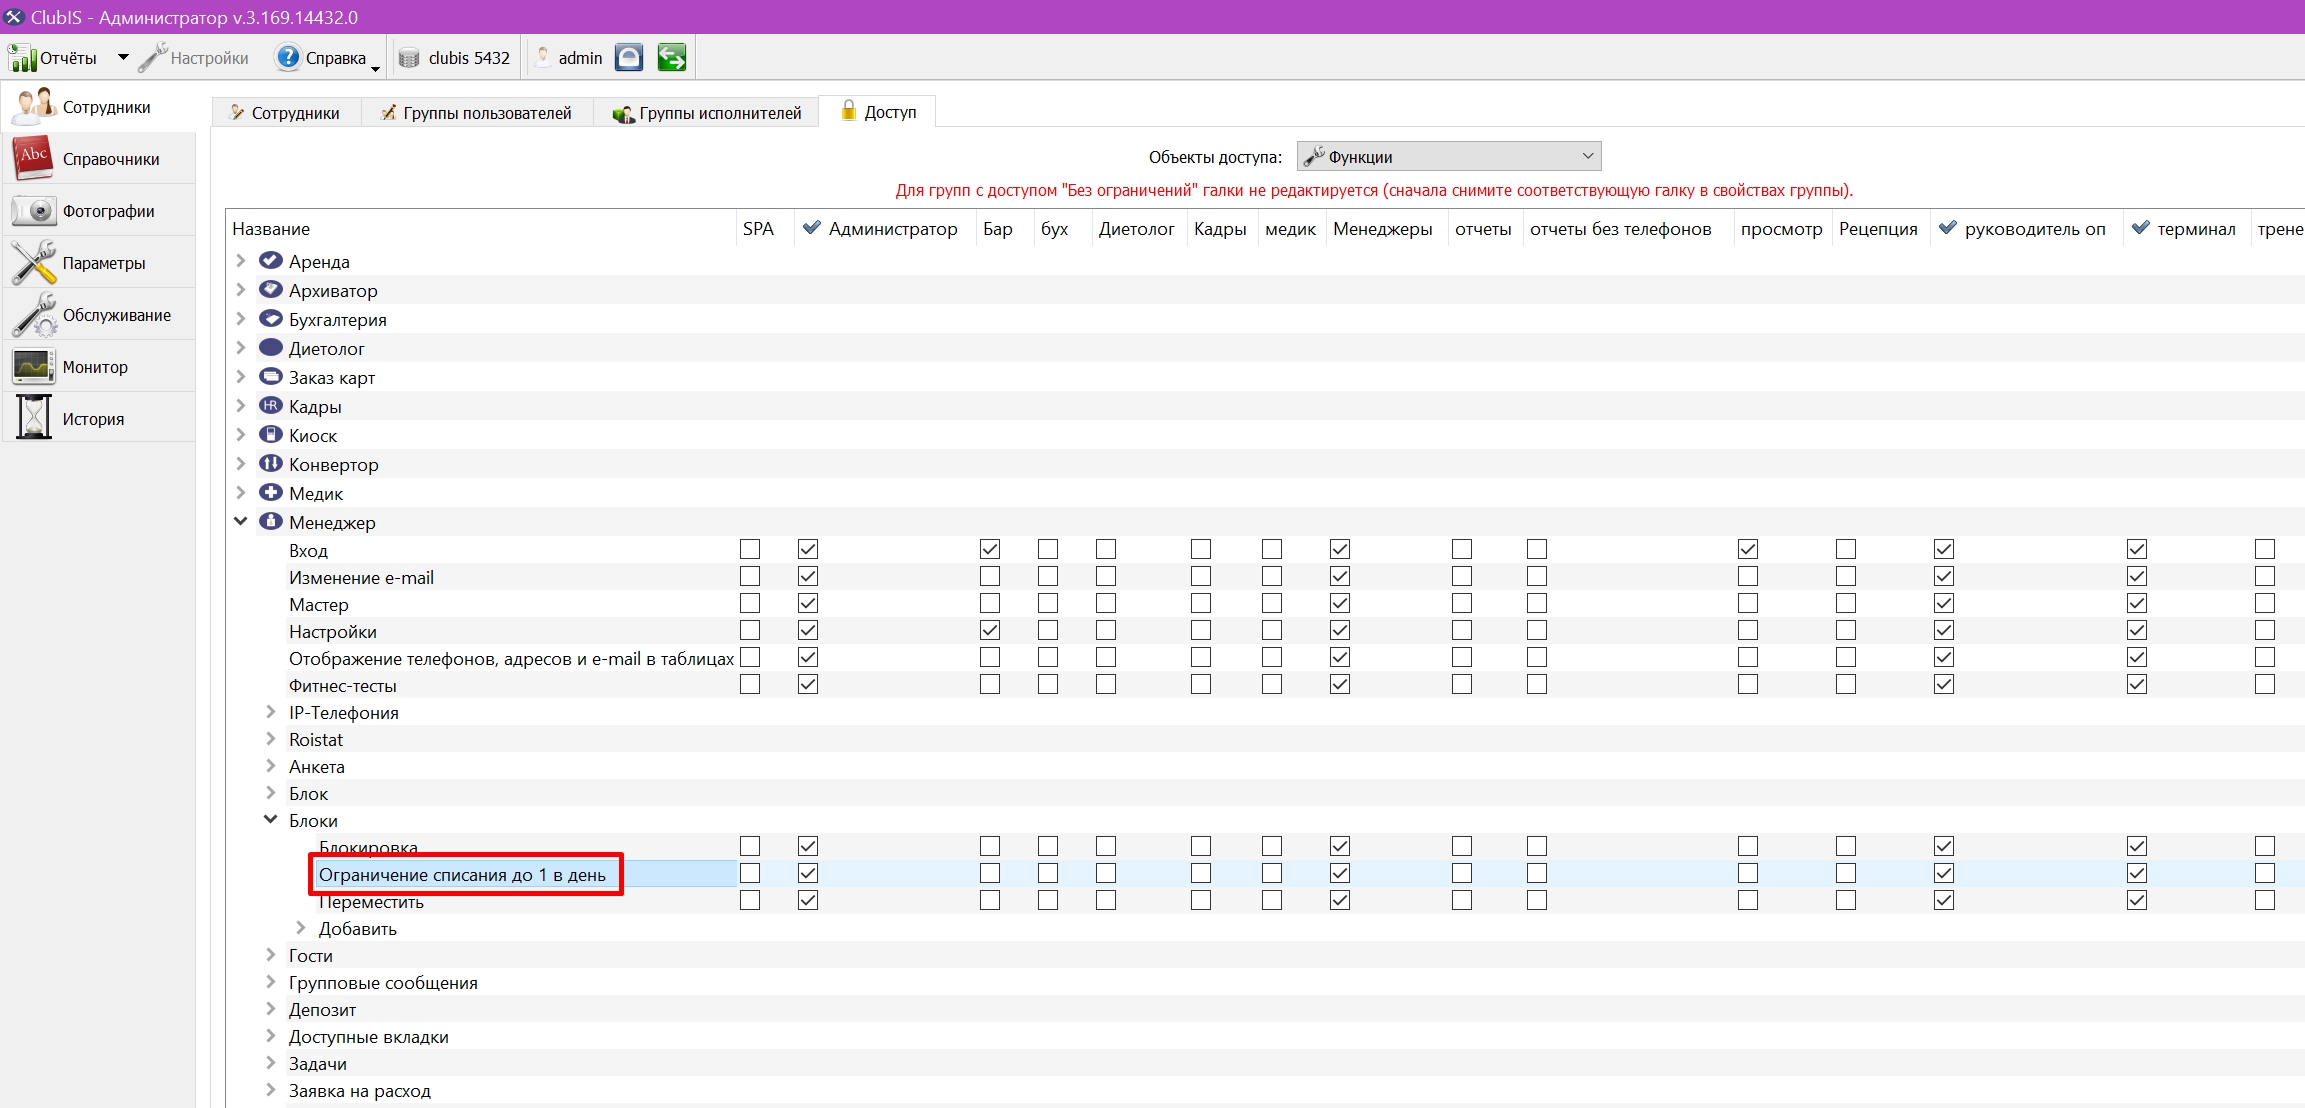Click the Менеджеры column header
The height and width of the screenshot is (1108, 2305).
(x=1383, y=229)
